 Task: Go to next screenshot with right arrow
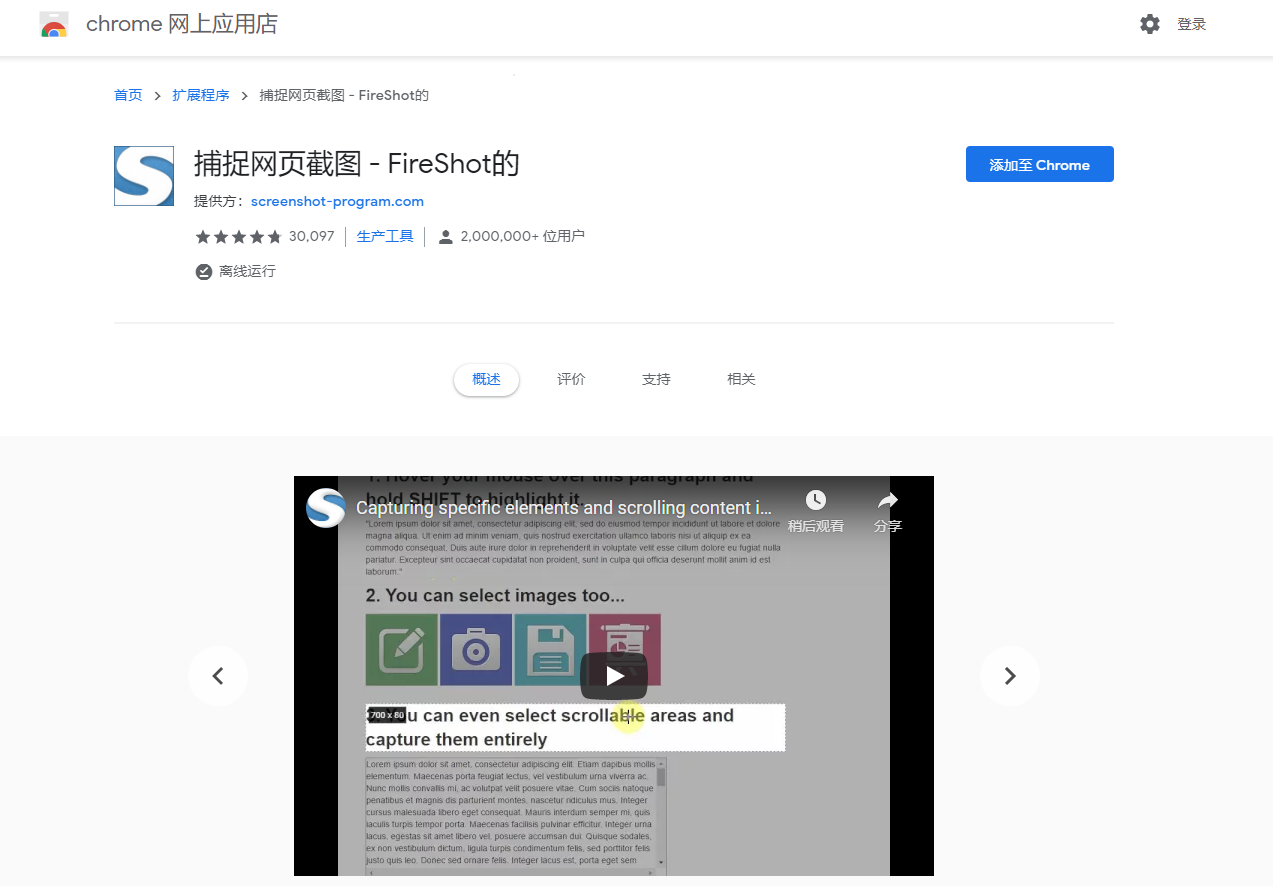[x=1010, y=676]
